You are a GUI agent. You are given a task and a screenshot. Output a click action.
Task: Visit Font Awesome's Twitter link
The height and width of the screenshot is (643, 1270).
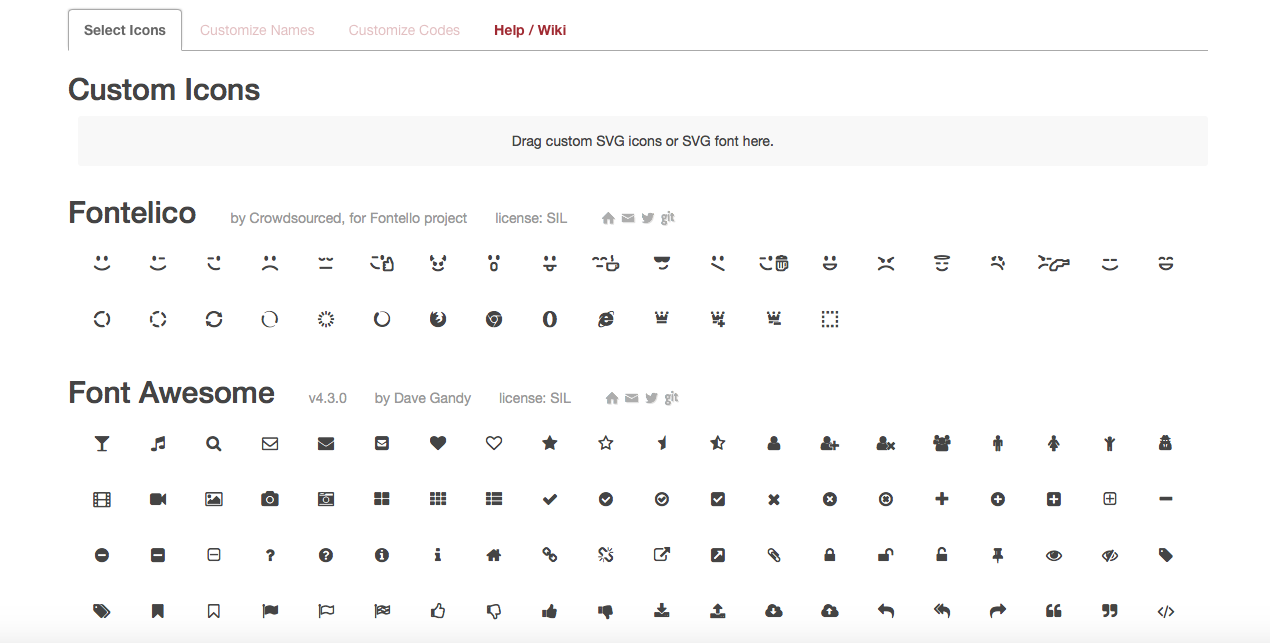pyautogui.click(x=650, y=397)
